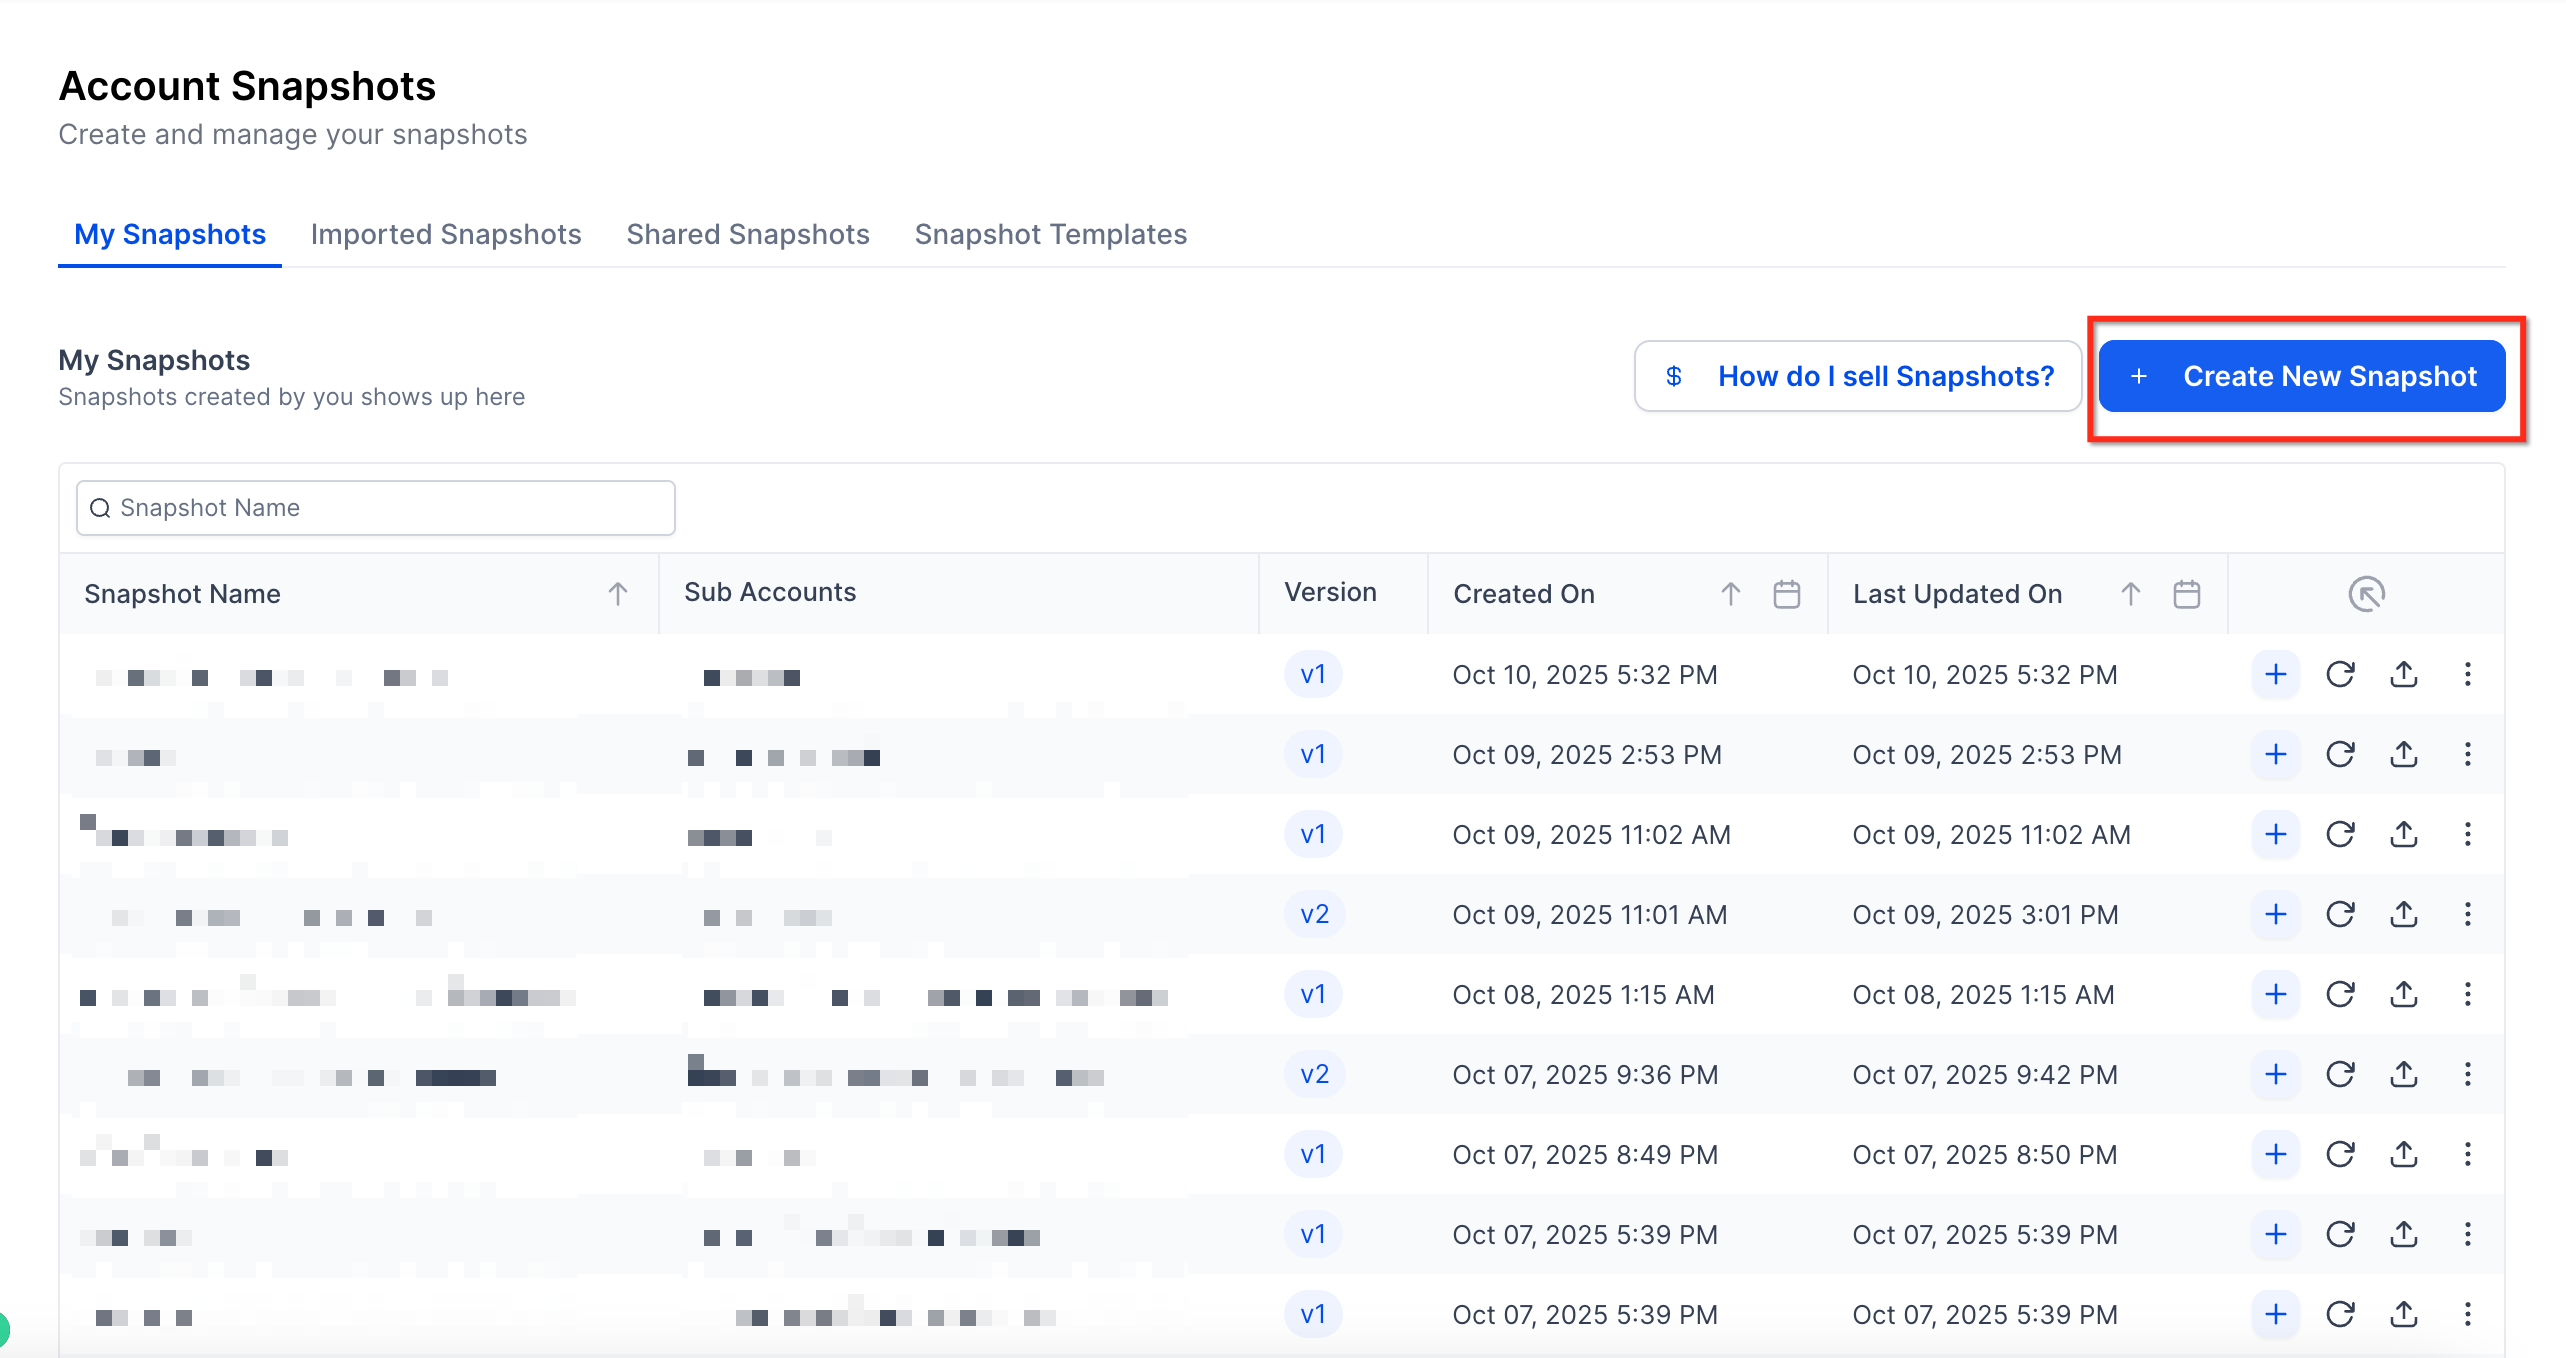
Task: Click the Created On calendar filter icon
Action: point(1786,594)
